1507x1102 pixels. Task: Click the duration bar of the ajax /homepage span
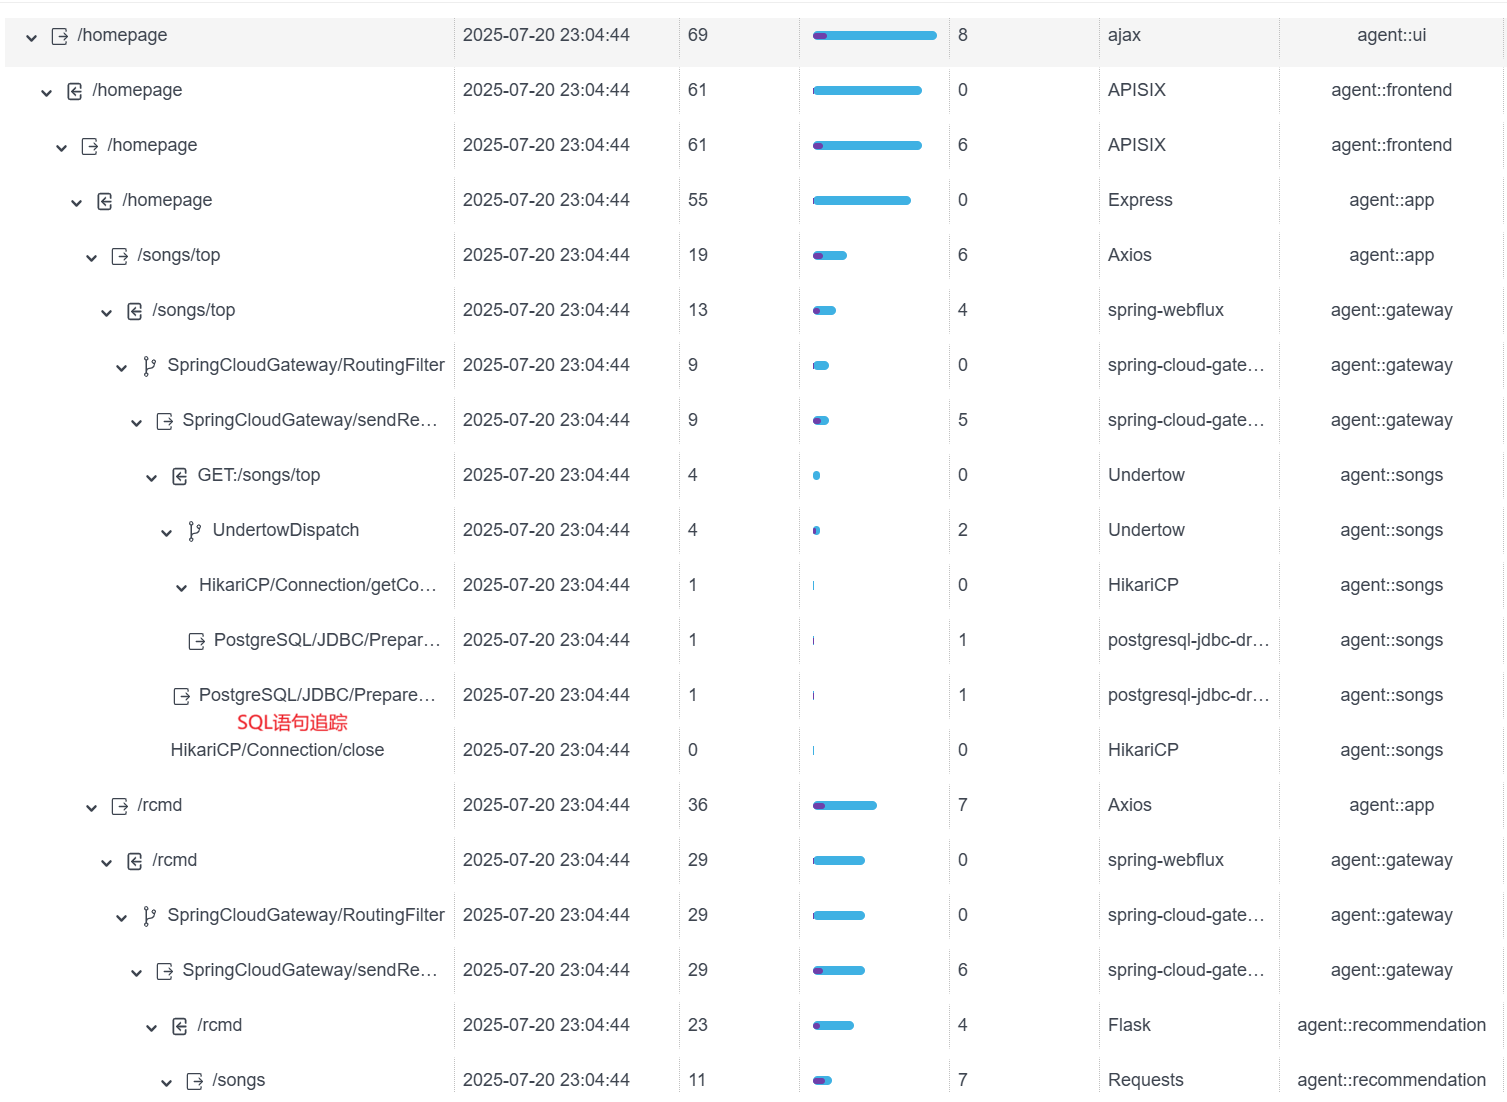point(874,35)
